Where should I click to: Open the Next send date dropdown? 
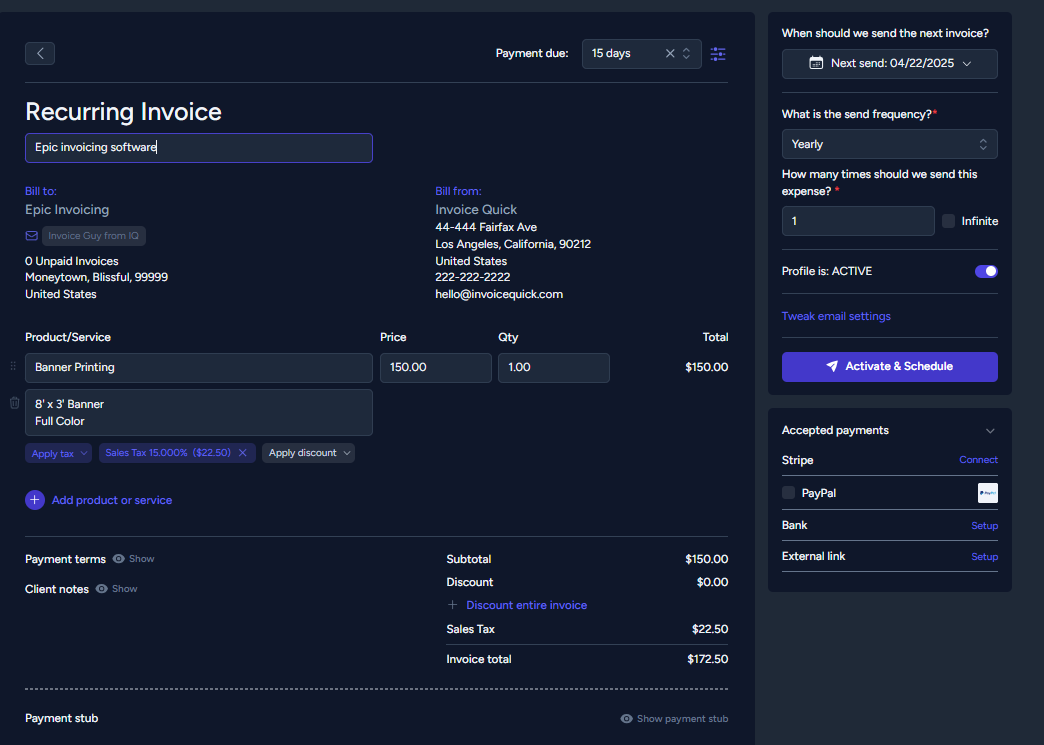point(890,63)
